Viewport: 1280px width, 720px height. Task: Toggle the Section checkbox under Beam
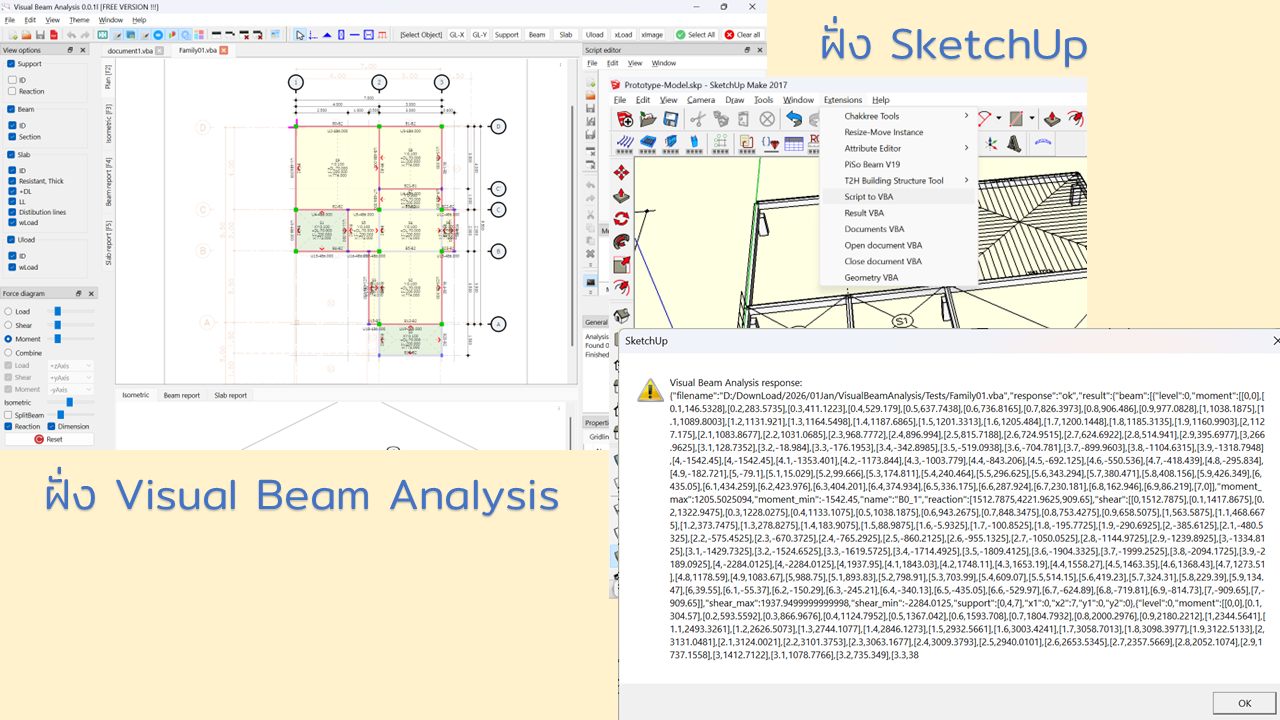click(x=12, y=137)
